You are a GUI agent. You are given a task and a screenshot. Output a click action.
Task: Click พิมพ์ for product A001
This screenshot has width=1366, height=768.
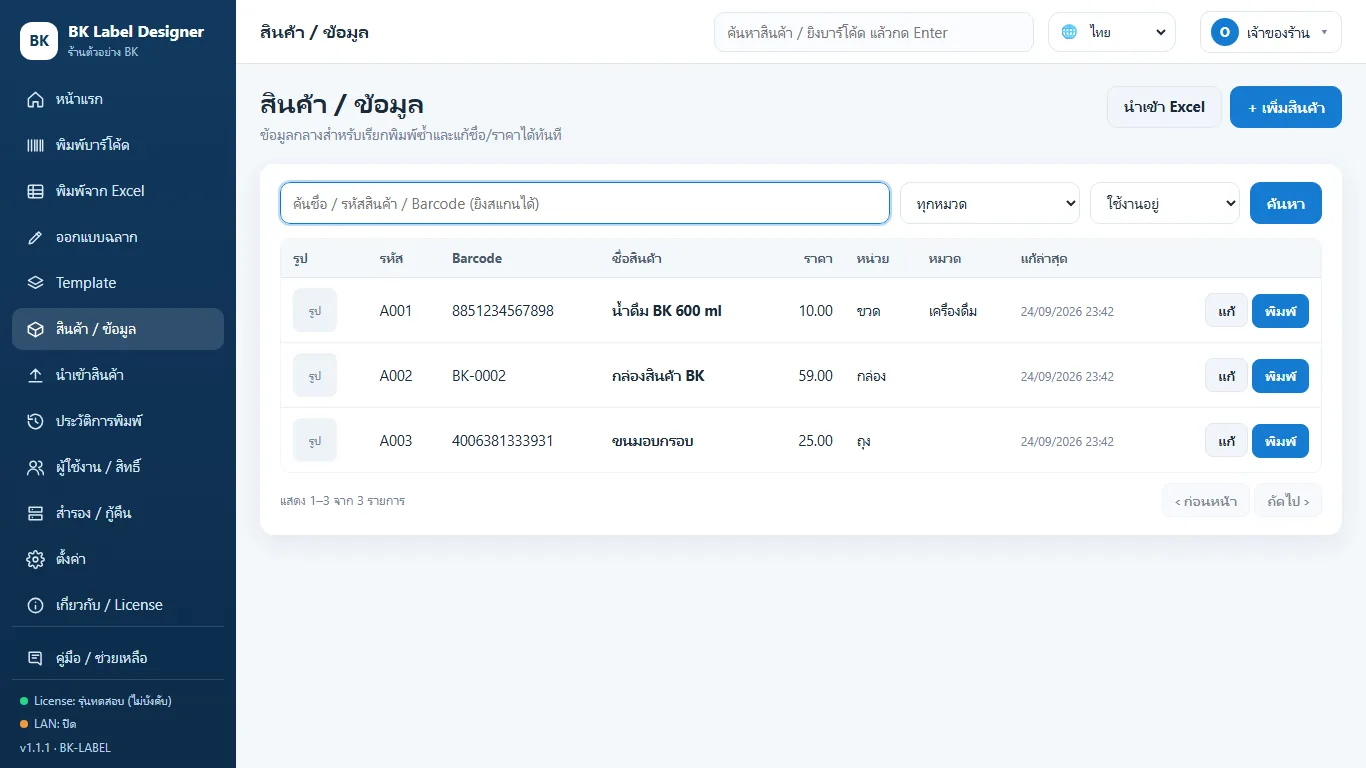pos(1280,311)
